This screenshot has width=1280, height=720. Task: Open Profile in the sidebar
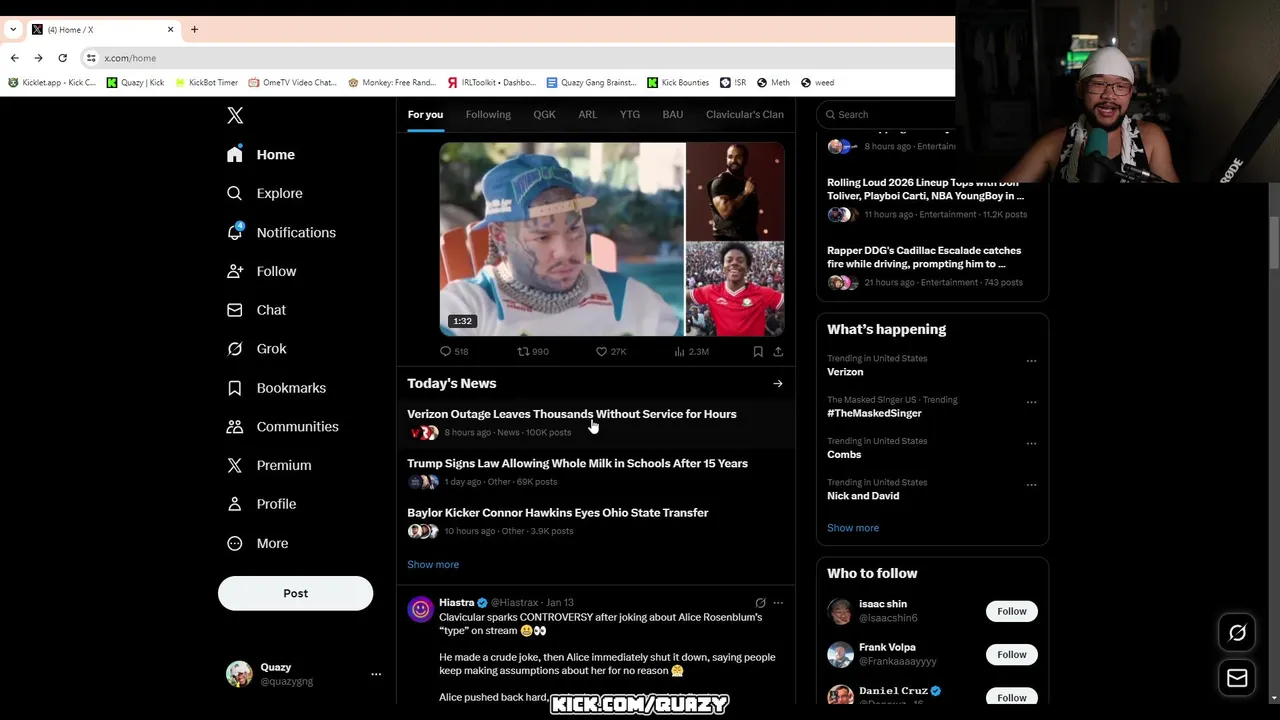[x=262, y=504]
